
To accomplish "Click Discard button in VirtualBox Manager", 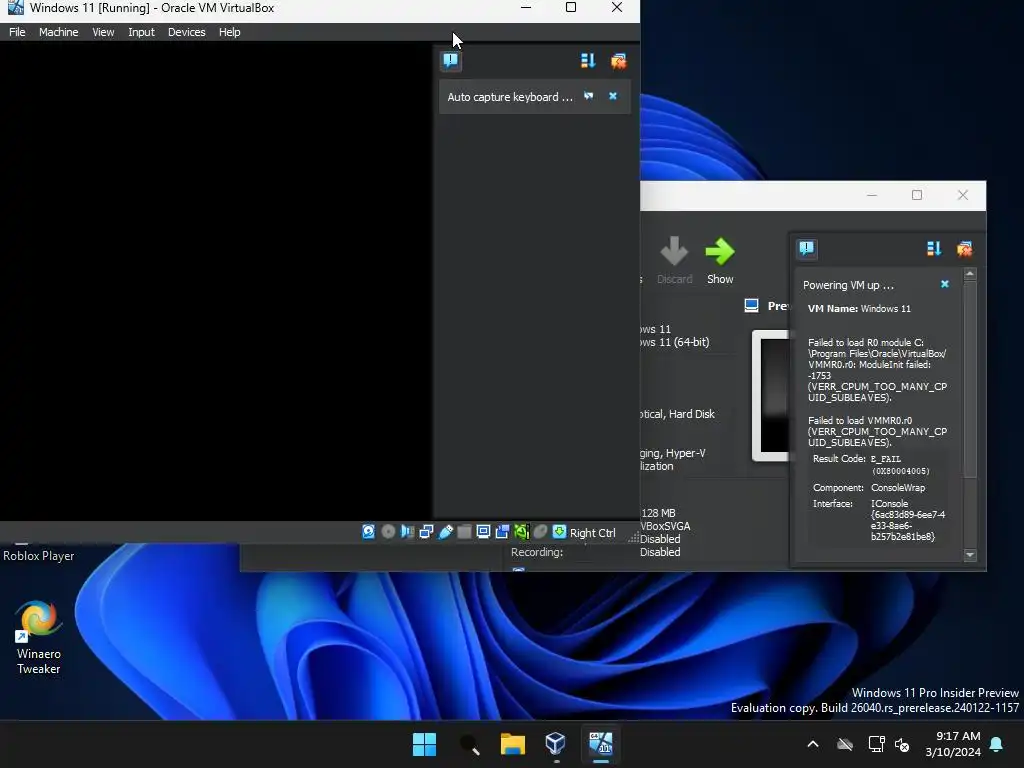I will [x=674, y=261].
